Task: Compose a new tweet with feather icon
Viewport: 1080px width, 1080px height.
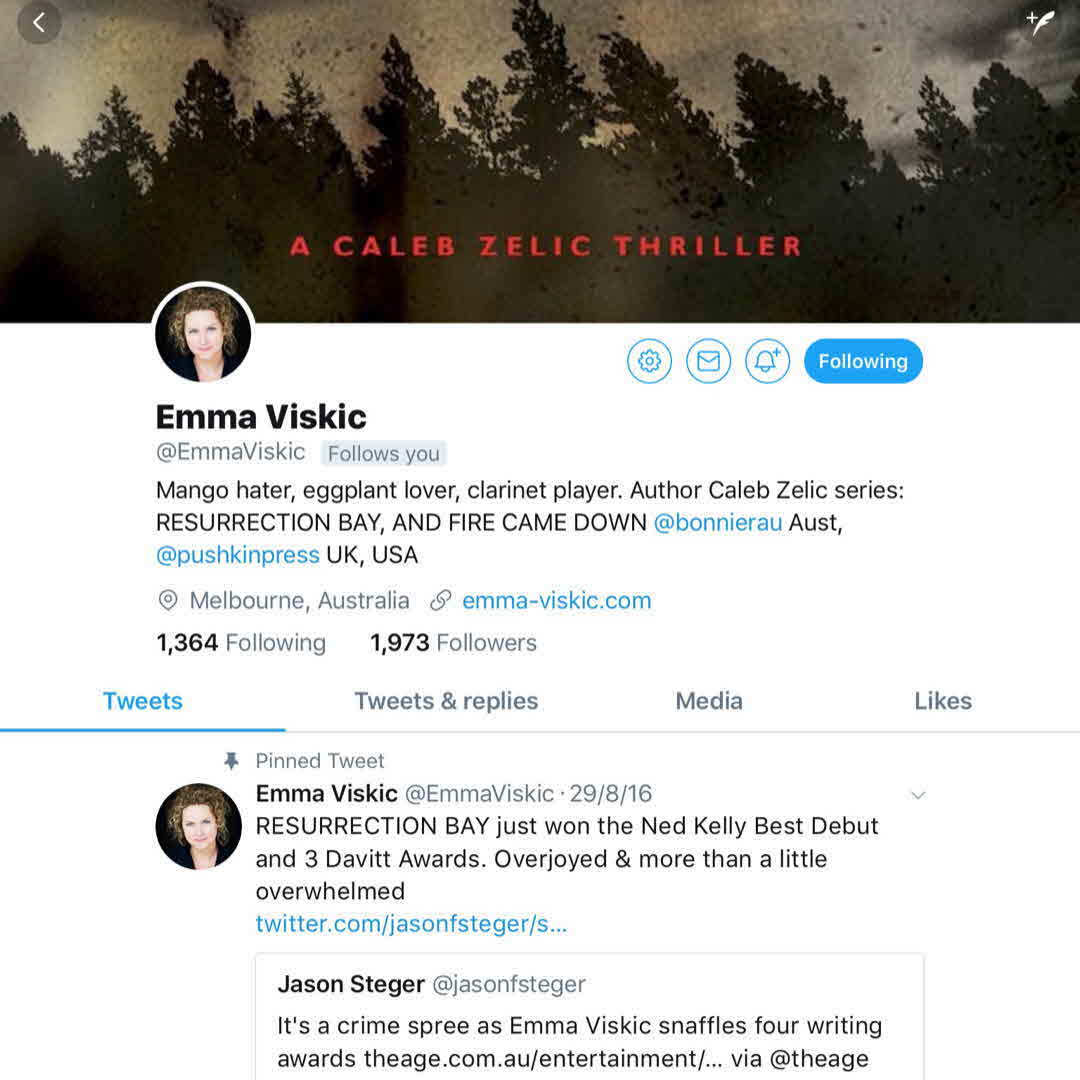Action: (x=1040, y=21)
